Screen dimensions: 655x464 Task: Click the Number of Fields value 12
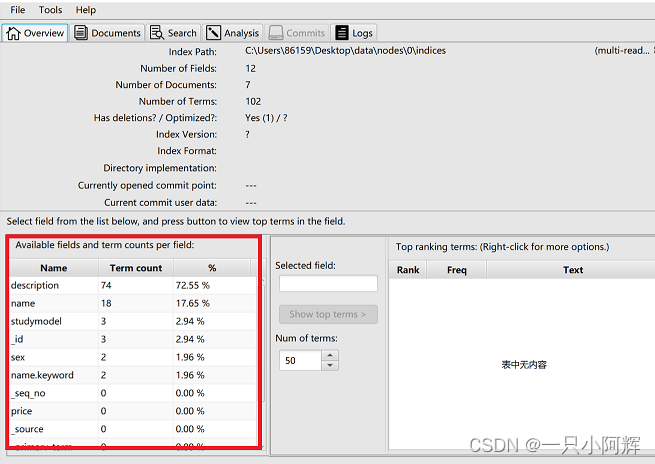pyautogui.click(x=250, y=68)
